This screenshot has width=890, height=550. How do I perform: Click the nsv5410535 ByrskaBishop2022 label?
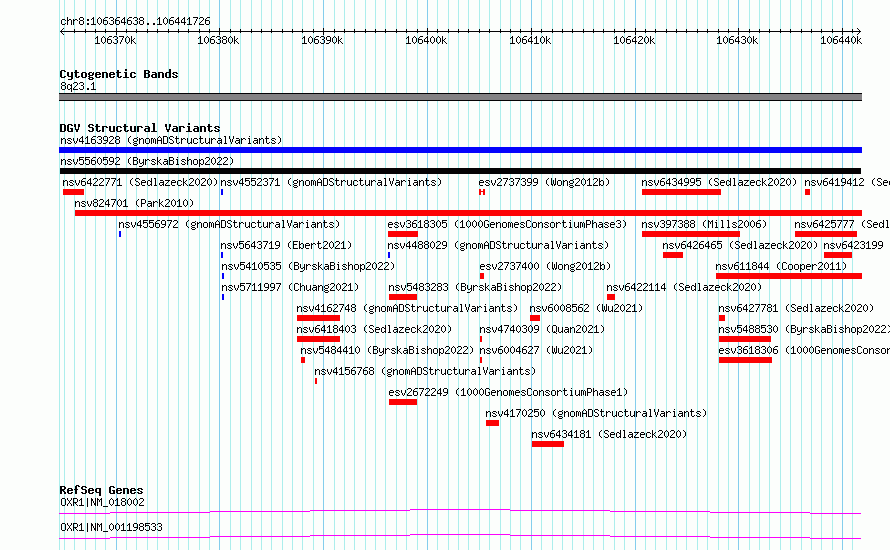pos(308,266)
